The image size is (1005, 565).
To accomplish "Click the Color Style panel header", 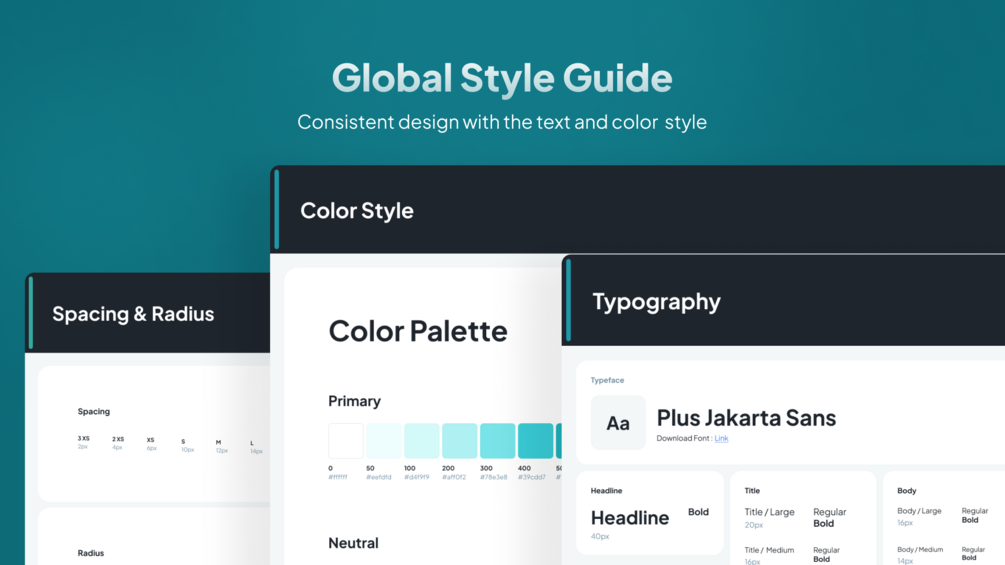I will pos(638,210).
